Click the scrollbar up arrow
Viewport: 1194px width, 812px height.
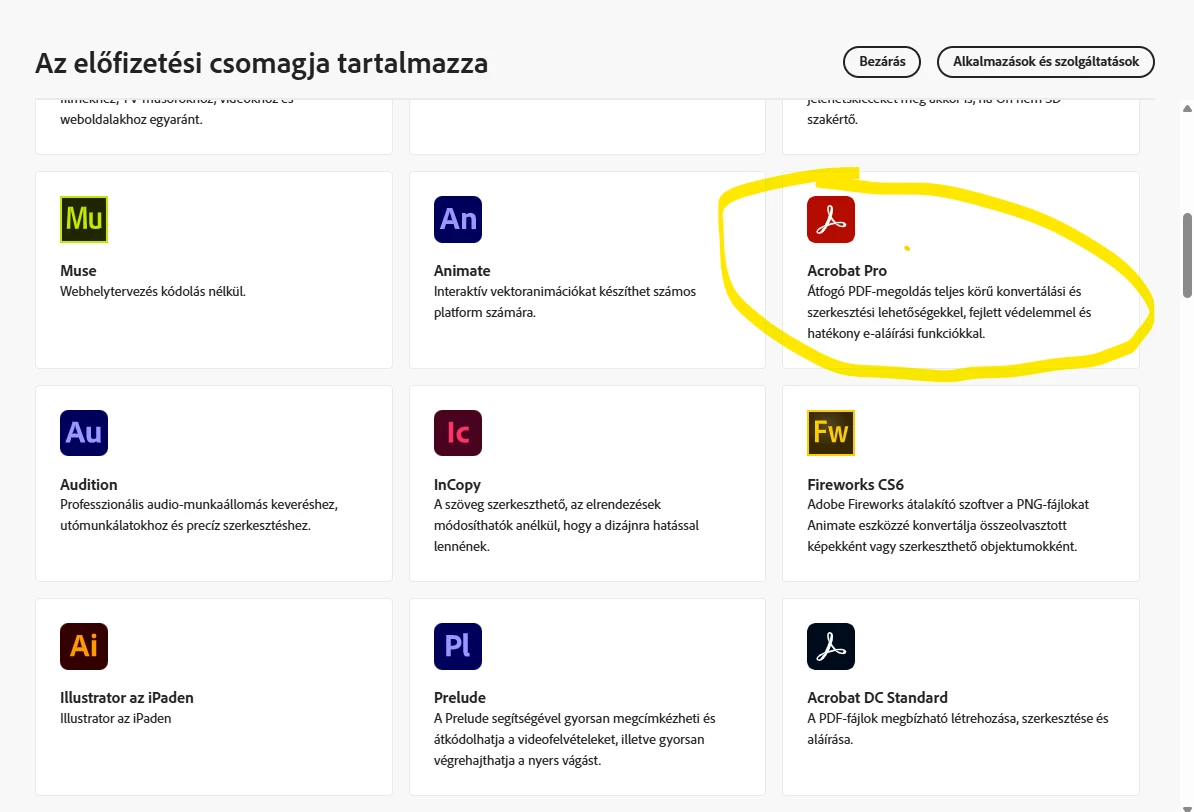tap(1187, 108)
